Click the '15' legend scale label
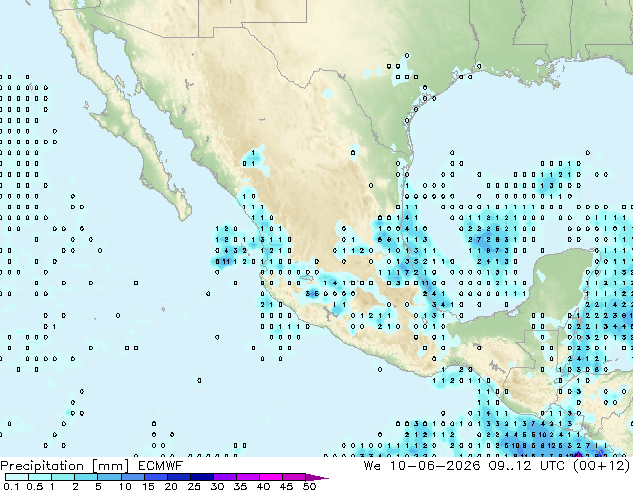 pos(148,486)
